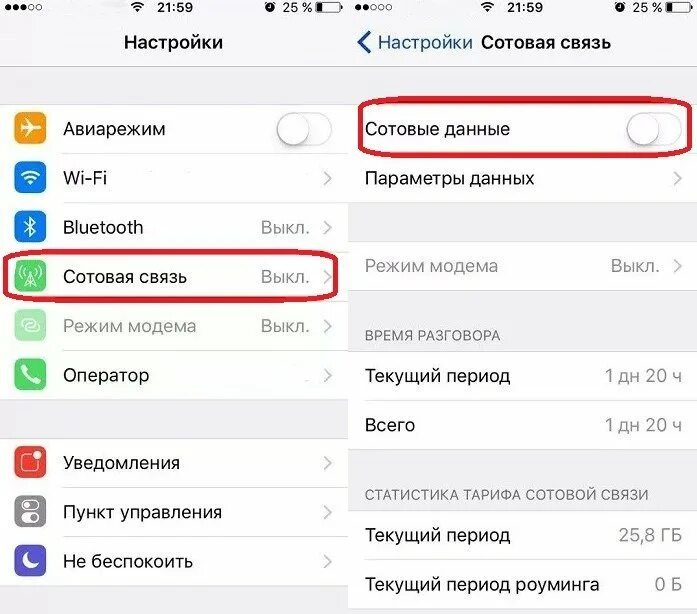
Task: Tap the orange Airplane mode icon
Action: tap(30, 128)
